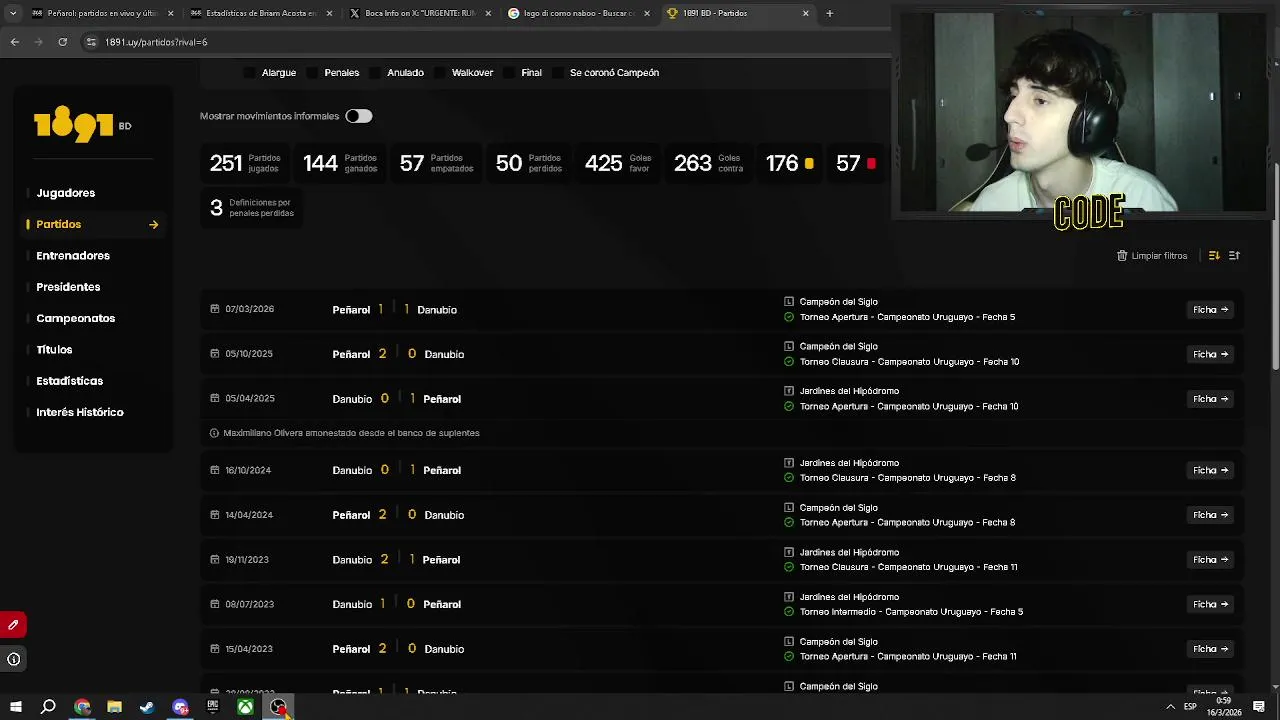1280x720 pixels.
Task: Open the tab search dropdown chevron
Action: pos(13,13)
